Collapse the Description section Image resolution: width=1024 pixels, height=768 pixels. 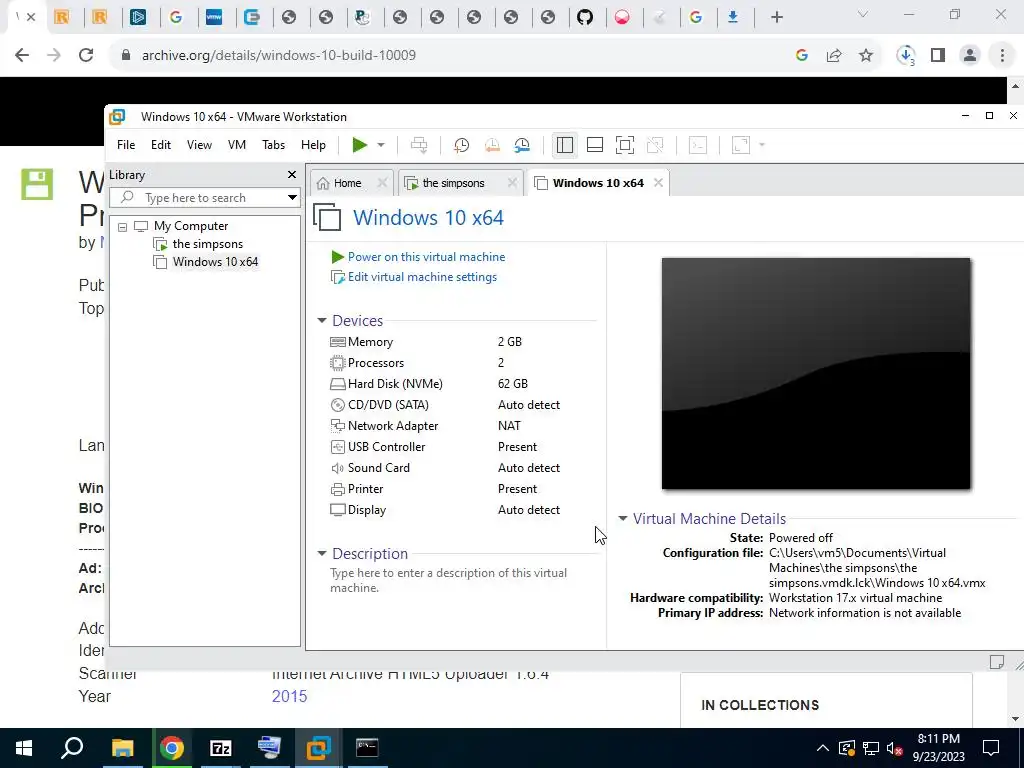(321, 554)
